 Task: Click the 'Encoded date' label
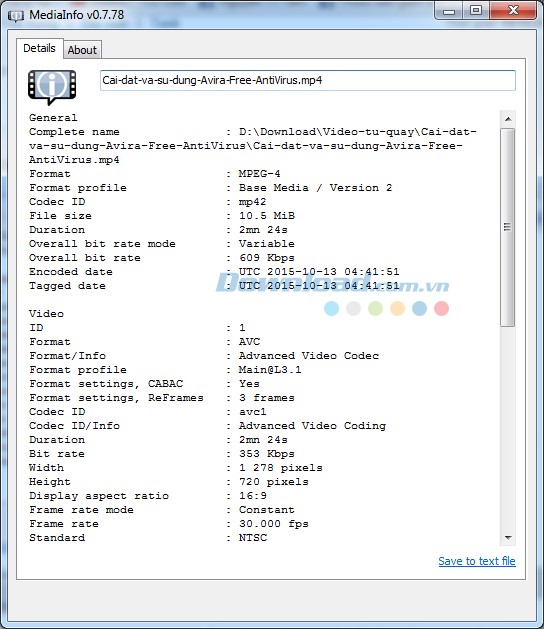pyautogui.click(x=71, y=272)
